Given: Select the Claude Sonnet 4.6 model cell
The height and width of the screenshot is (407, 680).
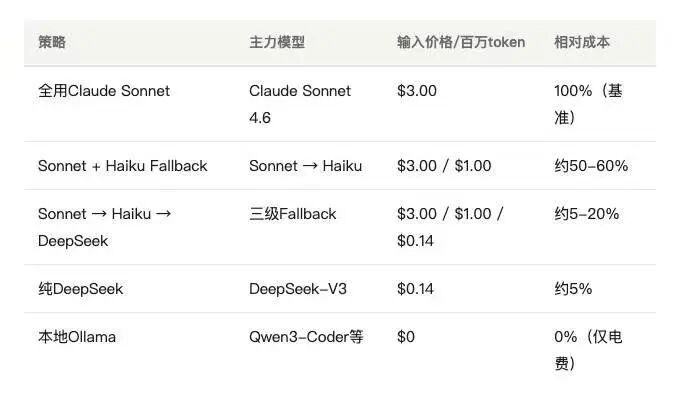Looking at the screenshot, I should 300,104.
